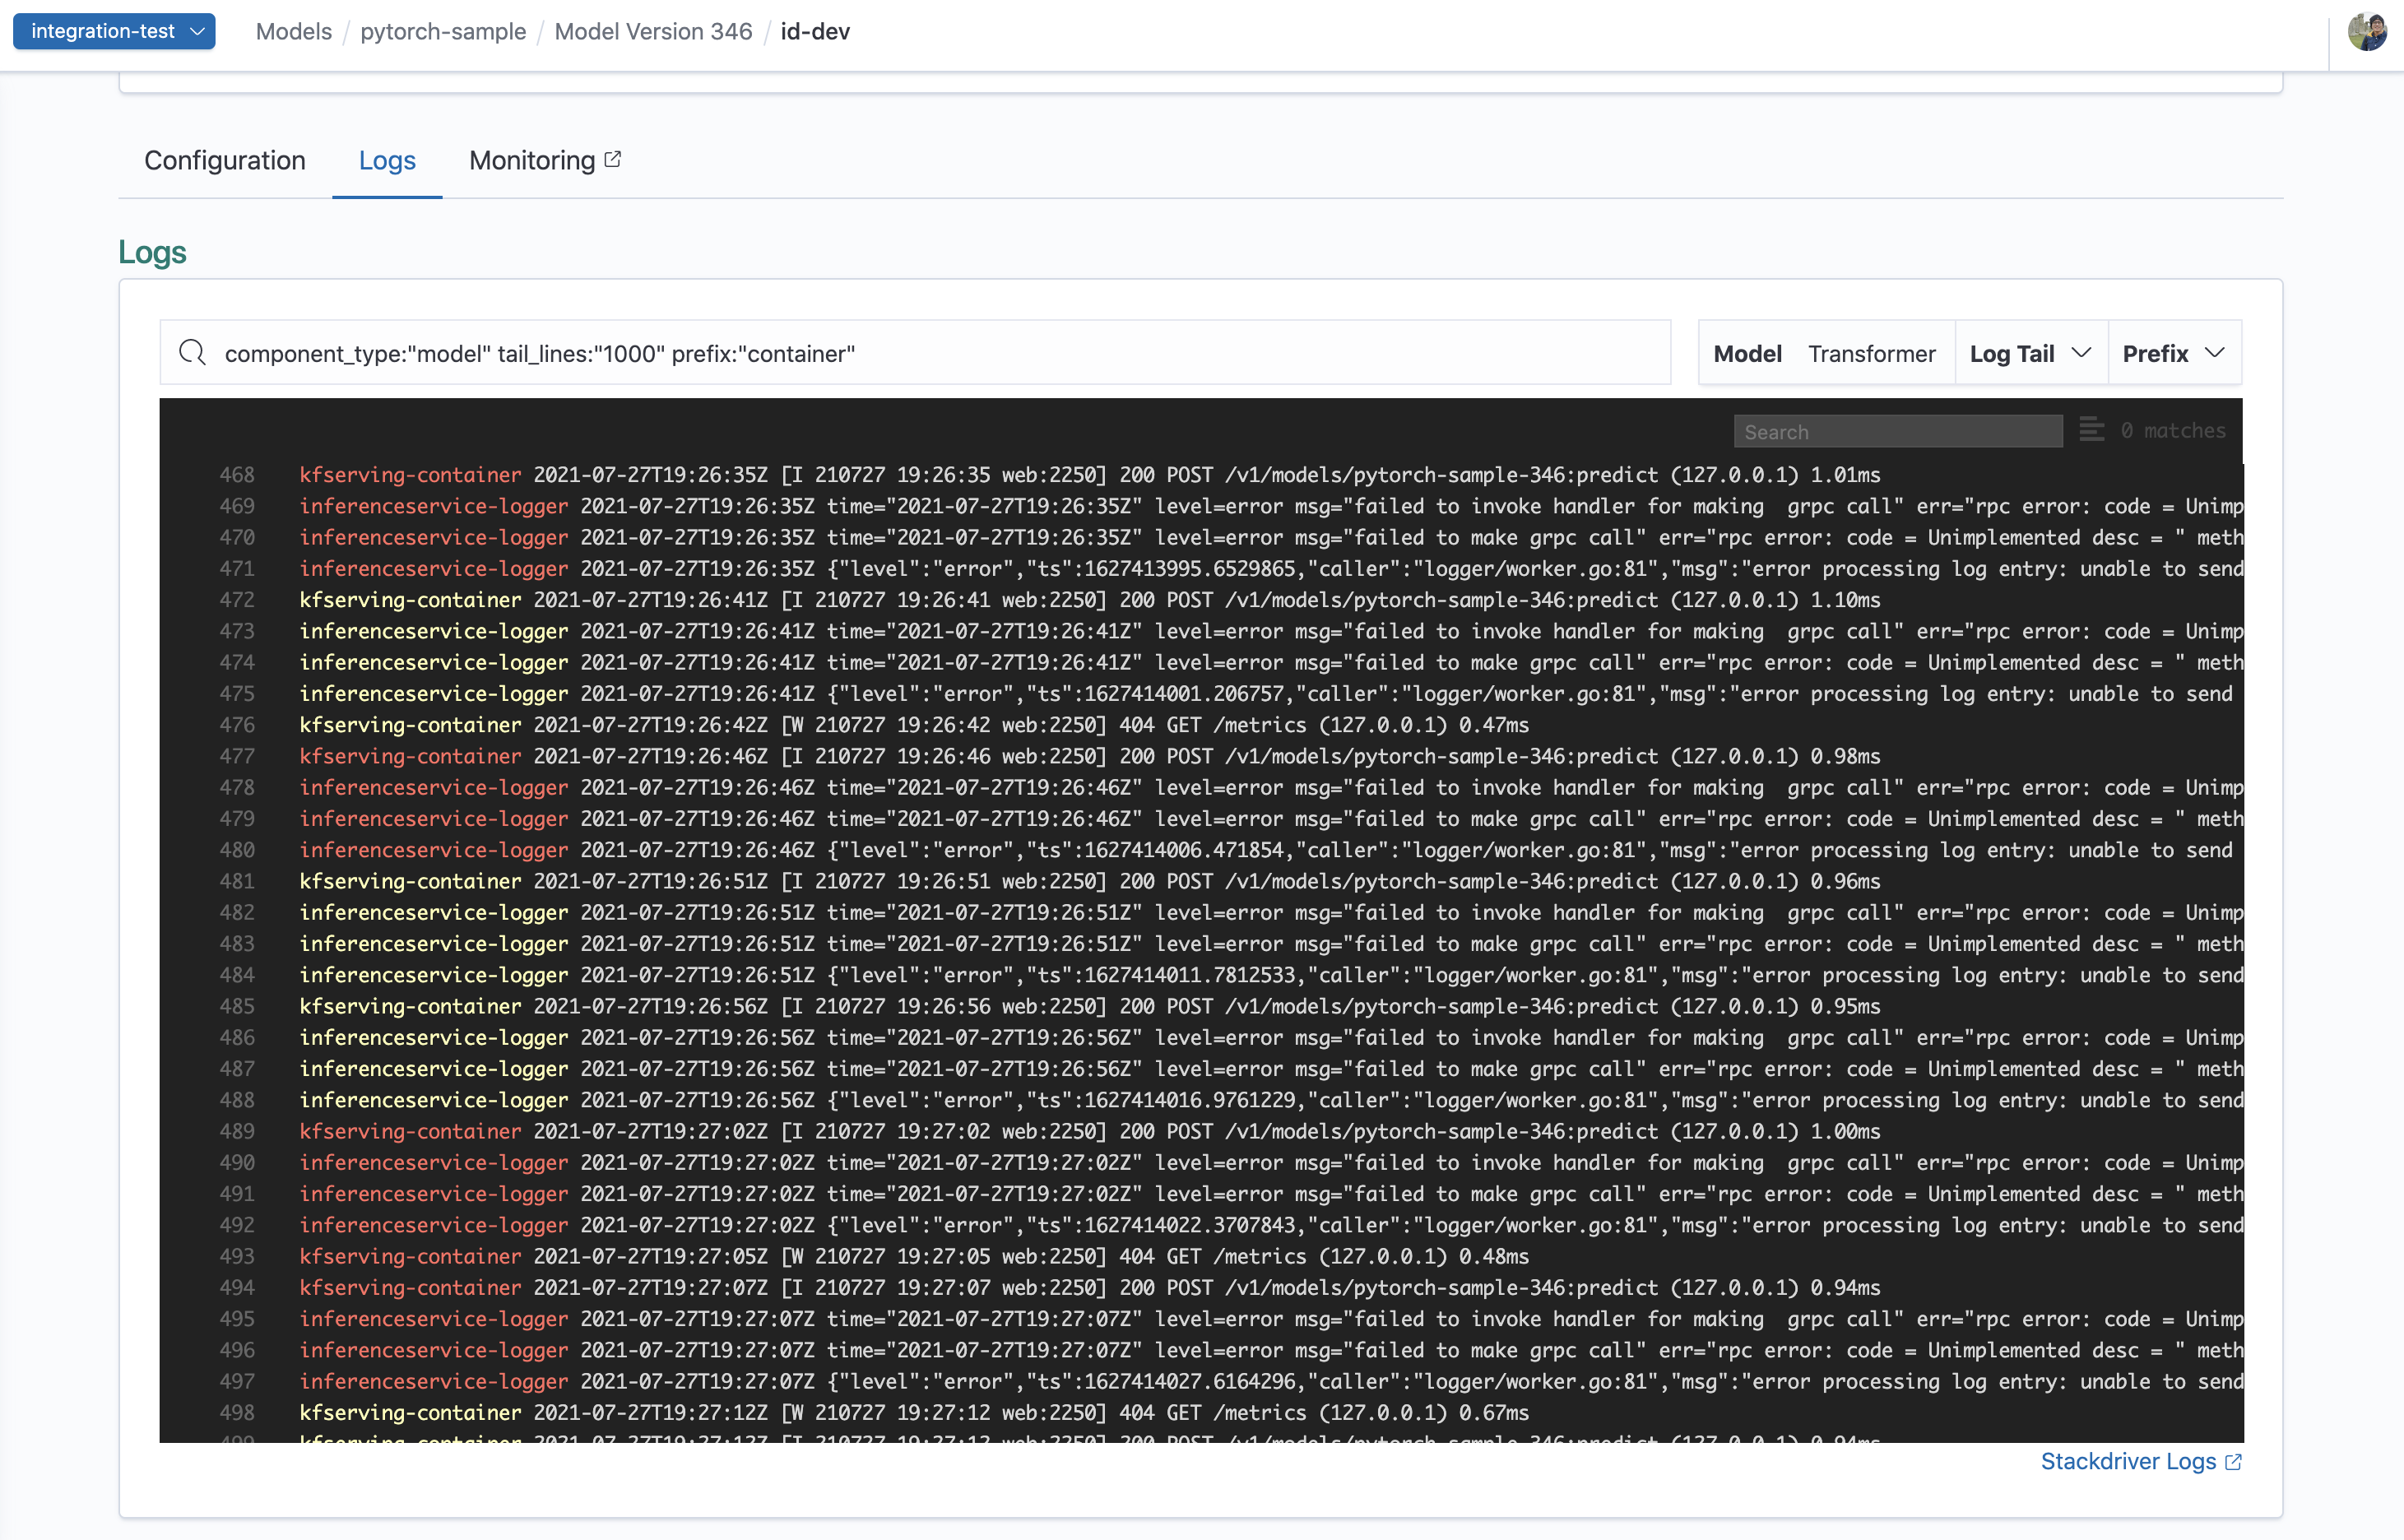Click the chevron arrow on integration-test

click(198, 31)
